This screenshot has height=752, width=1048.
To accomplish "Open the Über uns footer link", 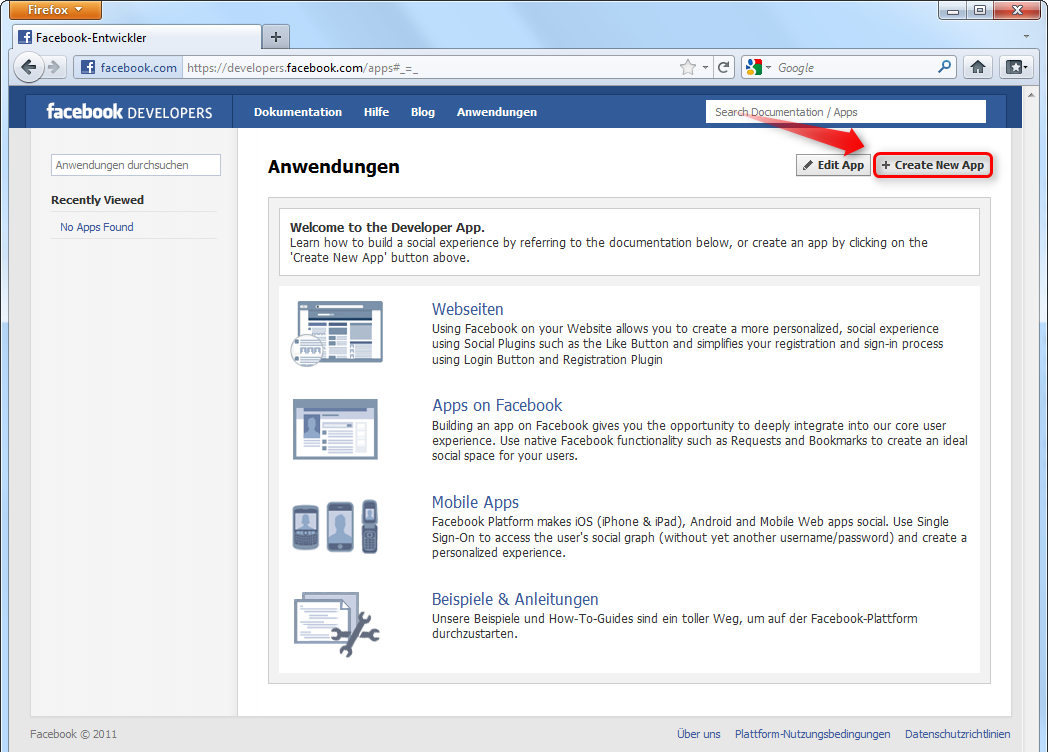I will [698, 734].
